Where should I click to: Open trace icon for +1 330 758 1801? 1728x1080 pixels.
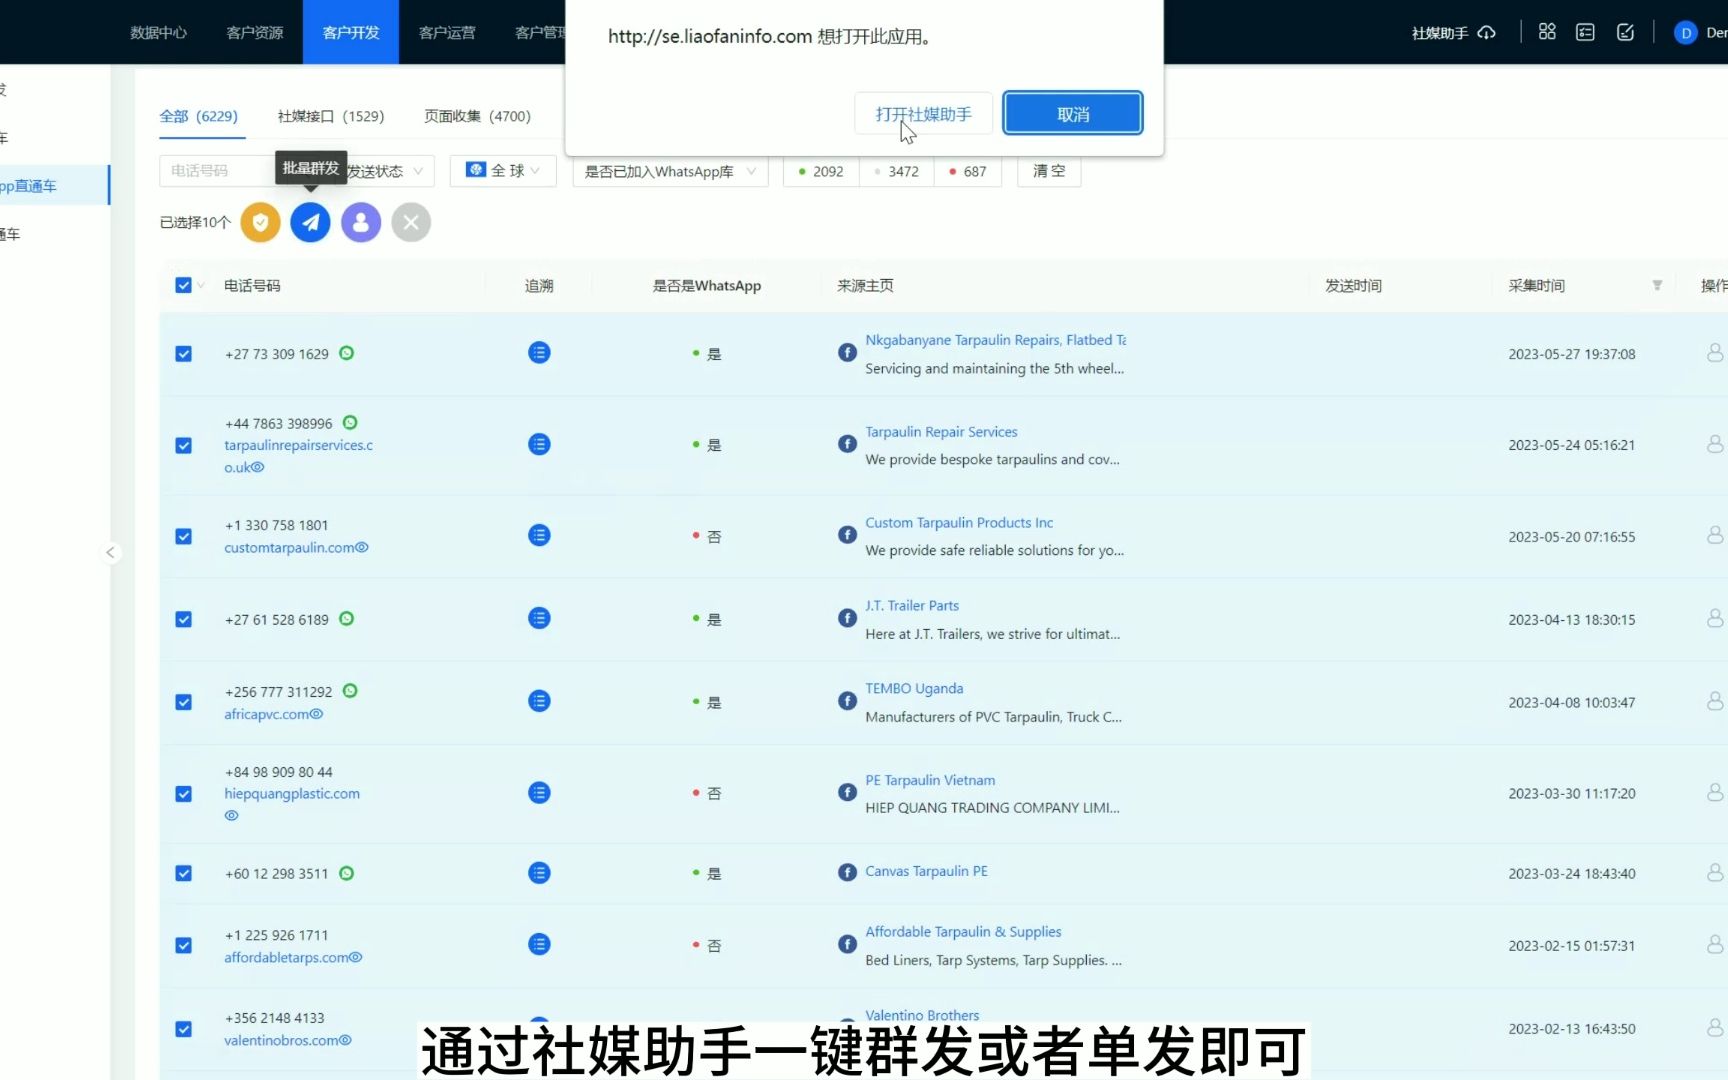point(539,536)
